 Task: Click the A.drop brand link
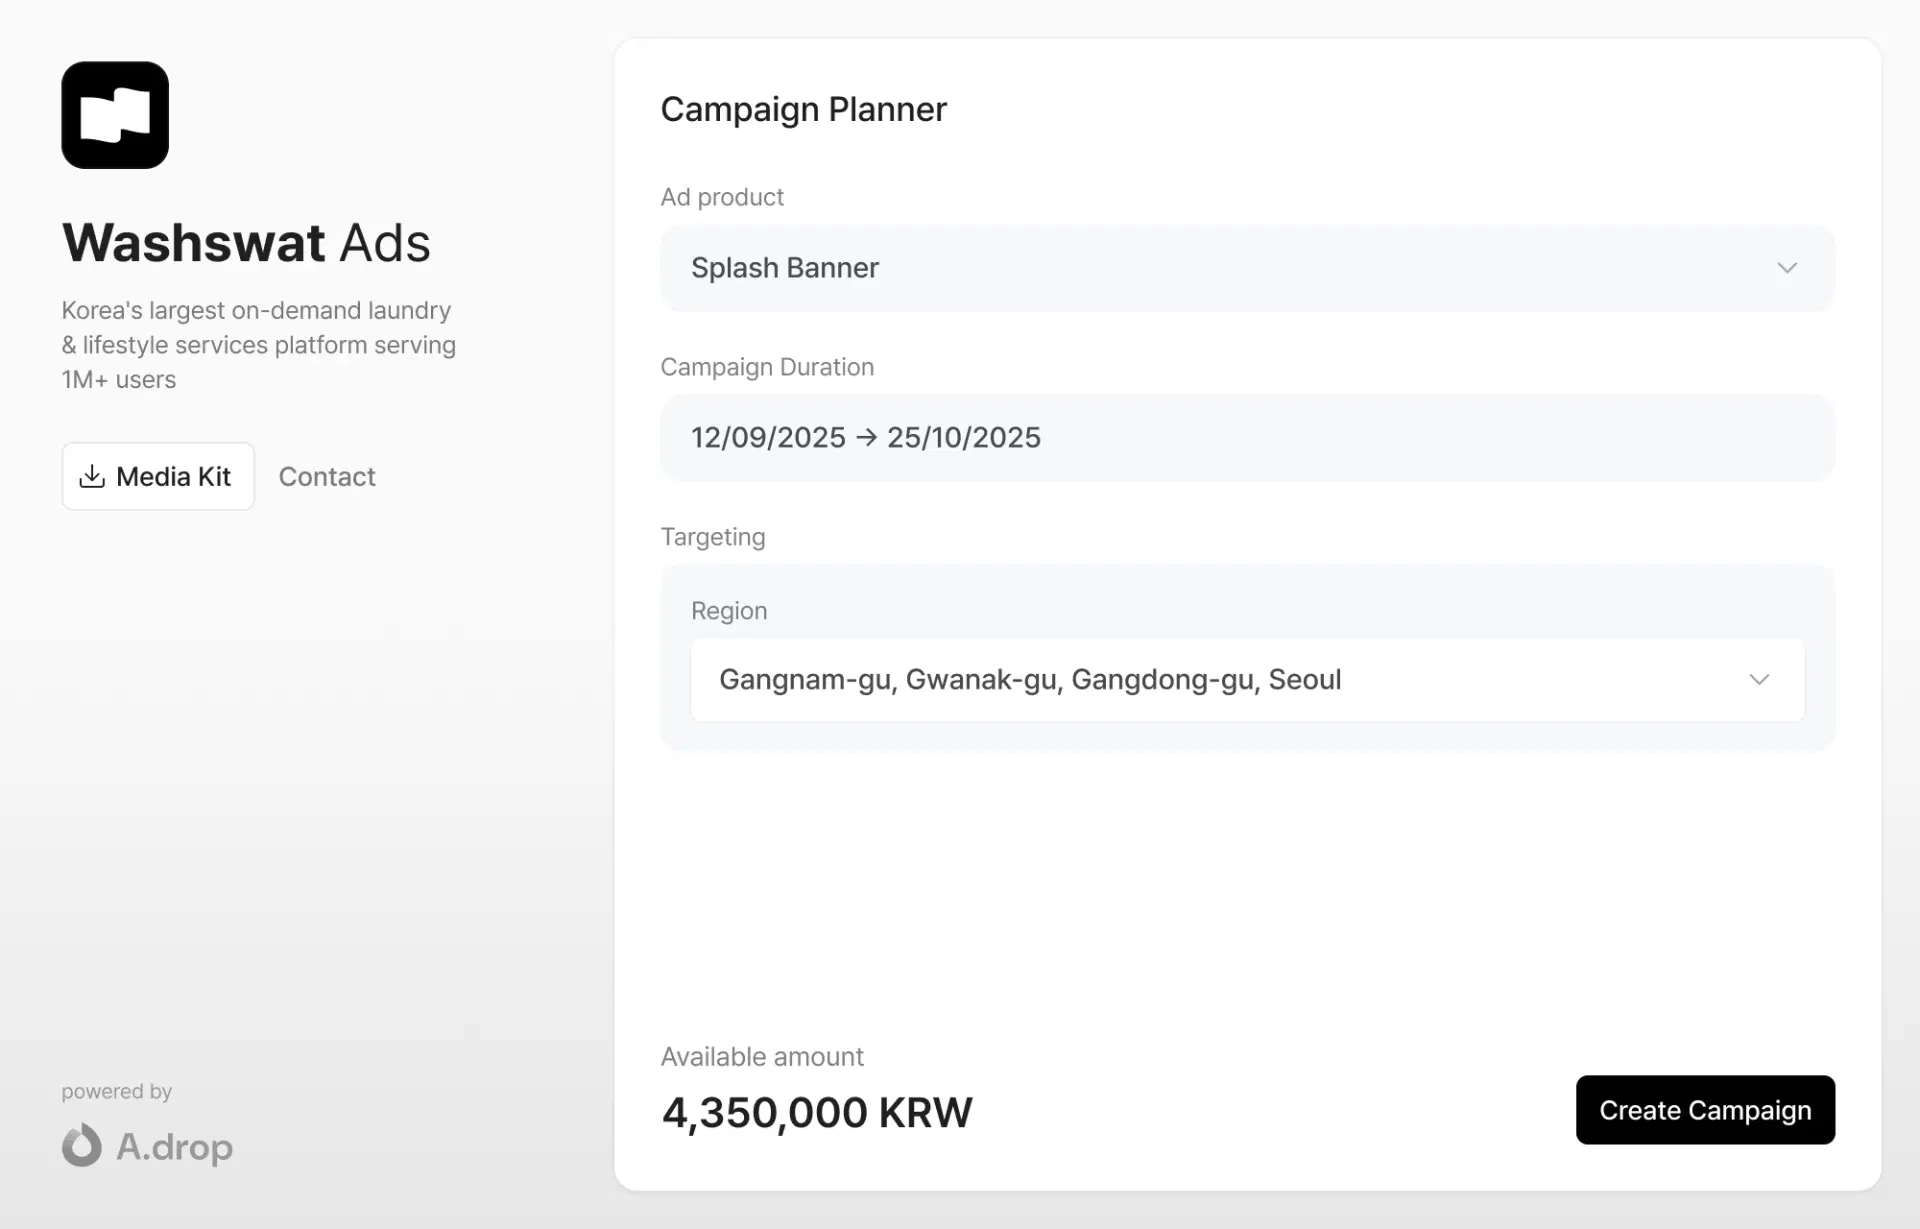click(147, 1146)
